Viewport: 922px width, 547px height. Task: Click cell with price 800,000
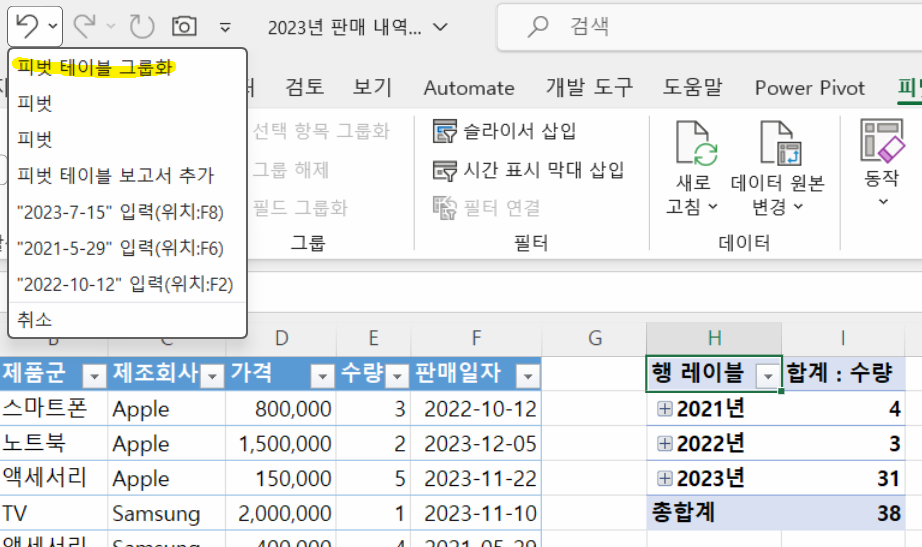(281, 409)
